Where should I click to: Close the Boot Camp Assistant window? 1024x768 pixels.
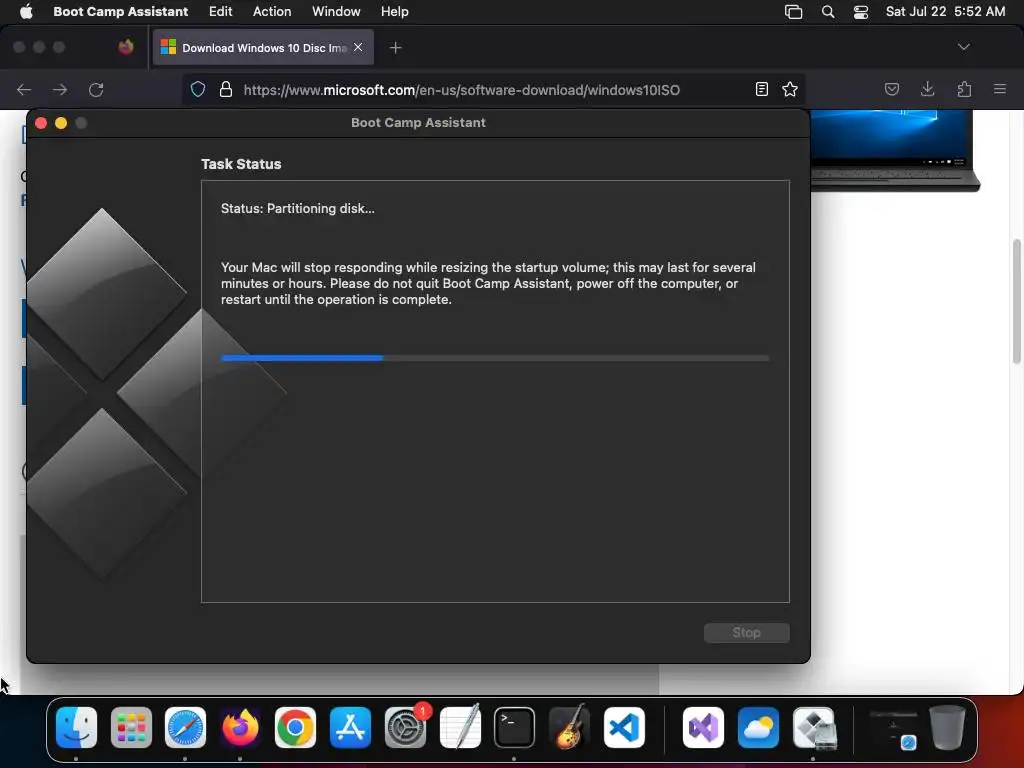click(40, 123)
